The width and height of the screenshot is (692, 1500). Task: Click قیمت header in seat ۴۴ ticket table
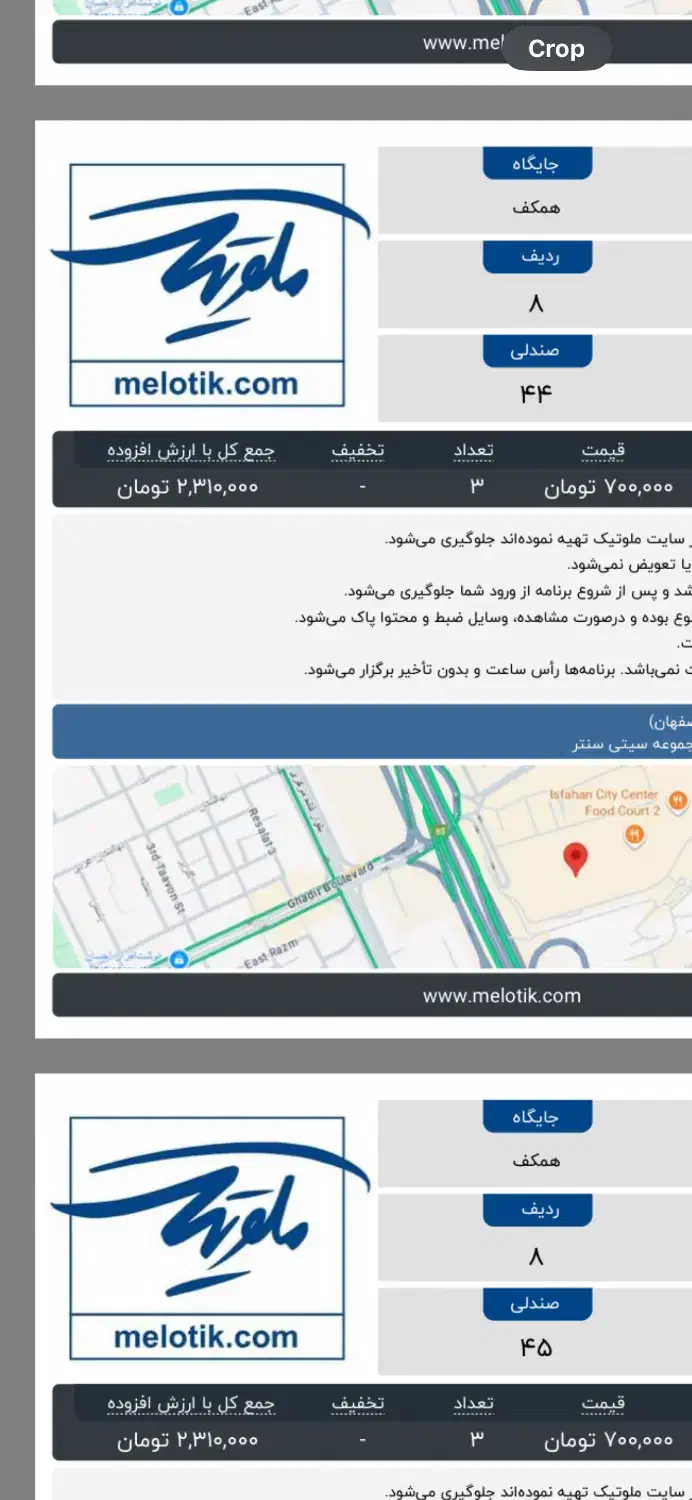tap(604, 451)
